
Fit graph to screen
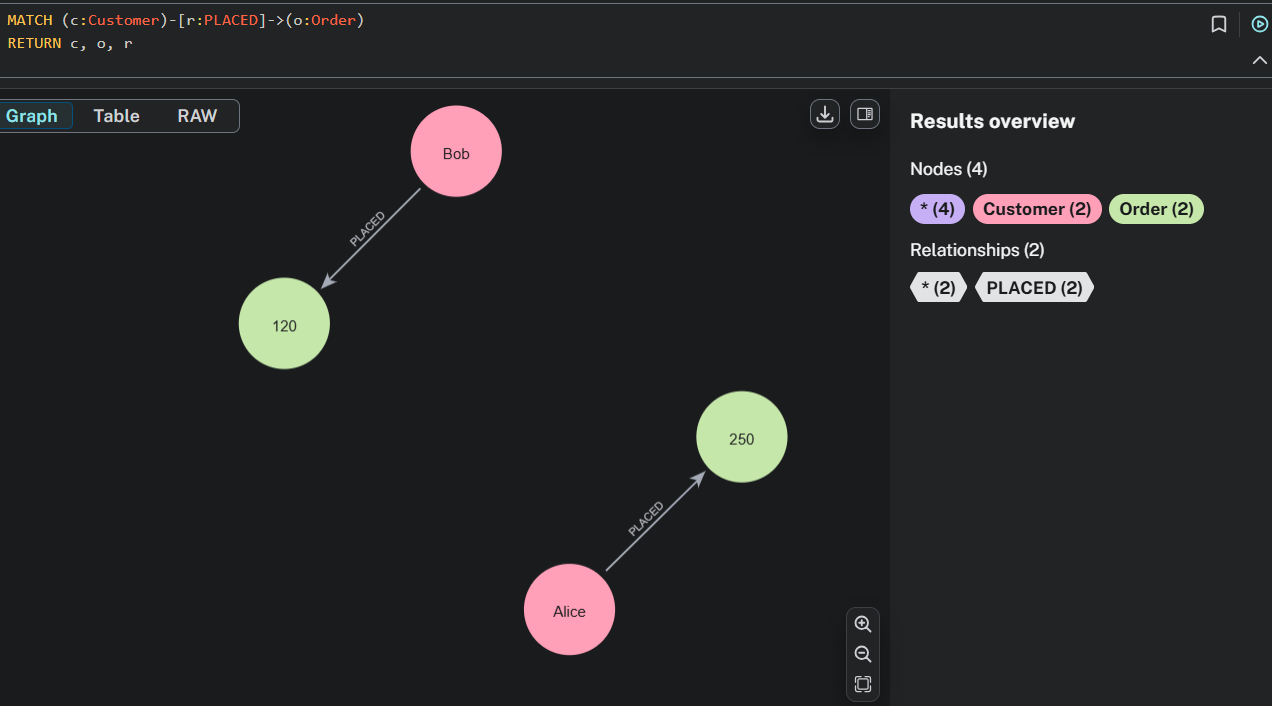(x=863, y=684)
